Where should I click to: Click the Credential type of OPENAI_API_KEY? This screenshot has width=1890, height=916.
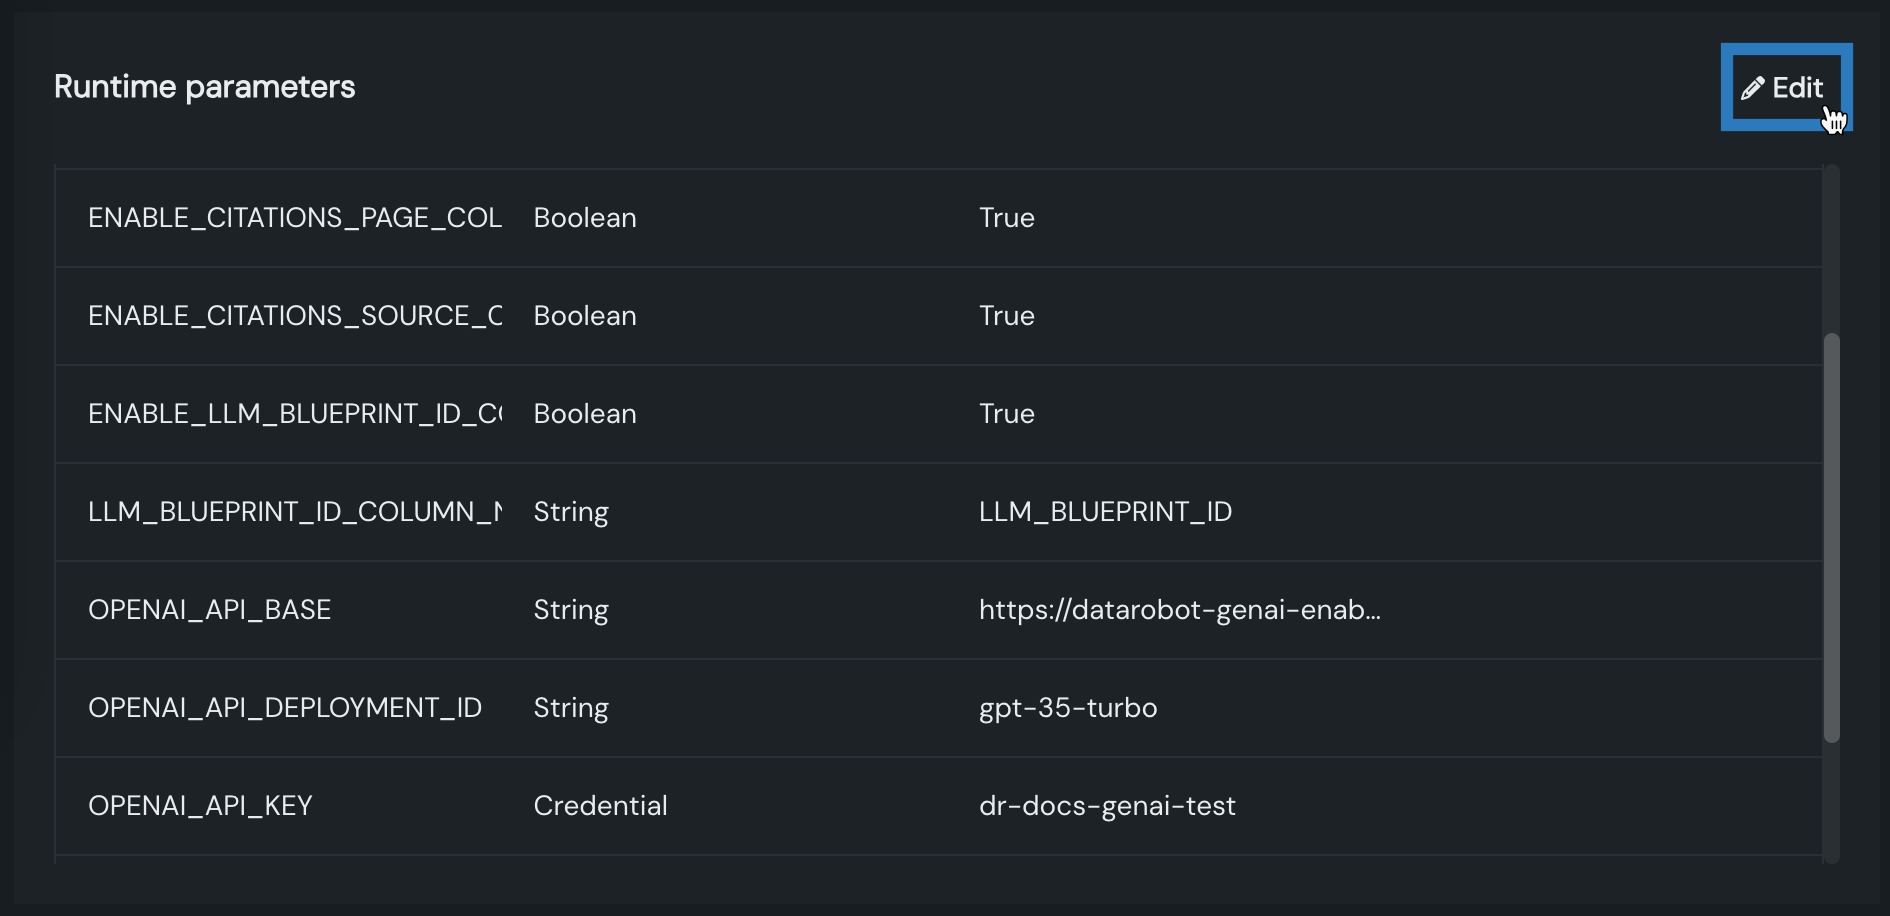tap(600, 806)
